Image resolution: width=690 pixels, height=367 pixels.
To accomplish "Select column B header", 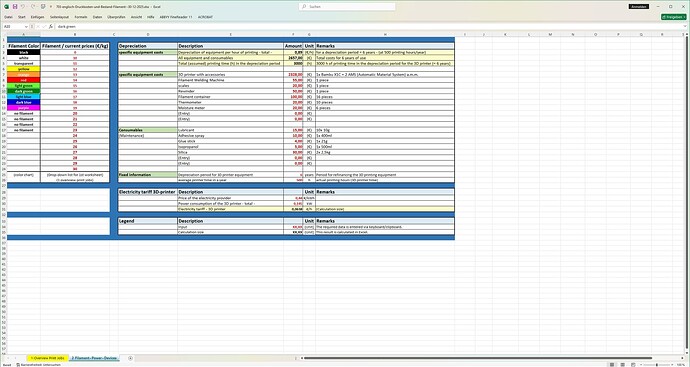I will coord(75,34).
